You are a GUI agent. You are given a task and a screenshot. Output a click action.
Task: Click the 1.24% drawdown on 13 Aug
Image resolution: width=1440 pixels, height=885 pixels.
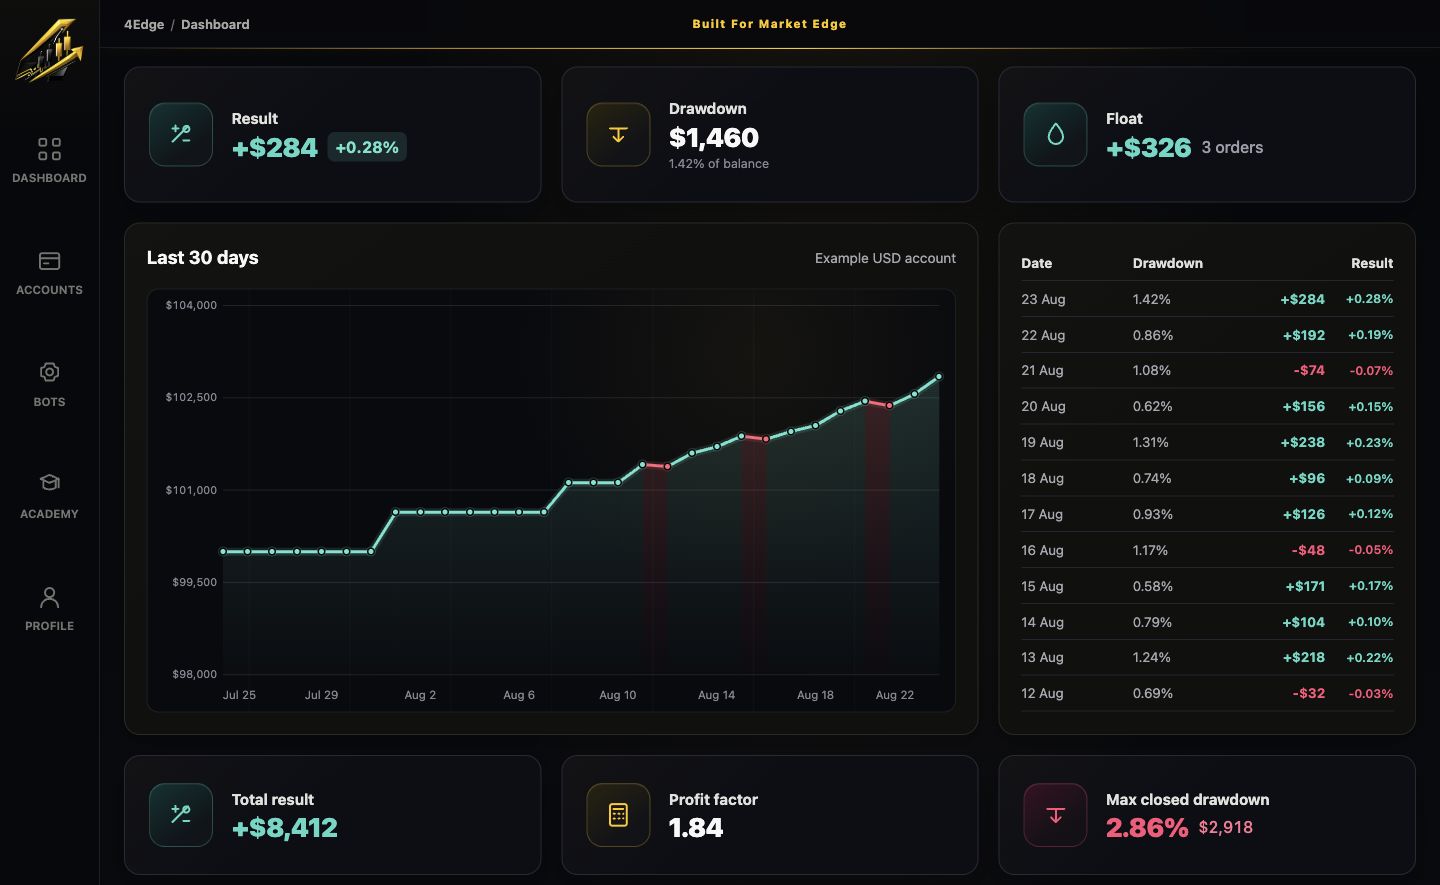[x=1151, y=657]
